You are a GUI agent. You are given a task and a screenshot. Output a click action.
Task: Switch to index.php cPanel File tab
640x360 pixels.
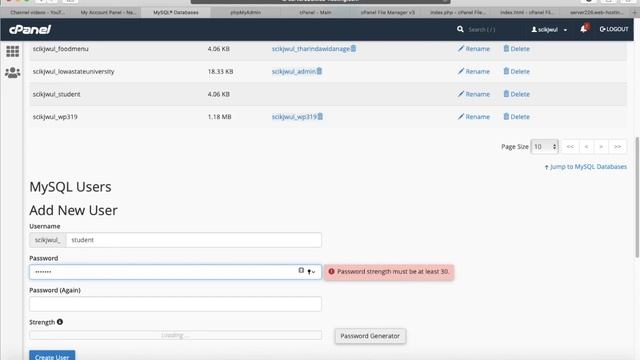458,13
